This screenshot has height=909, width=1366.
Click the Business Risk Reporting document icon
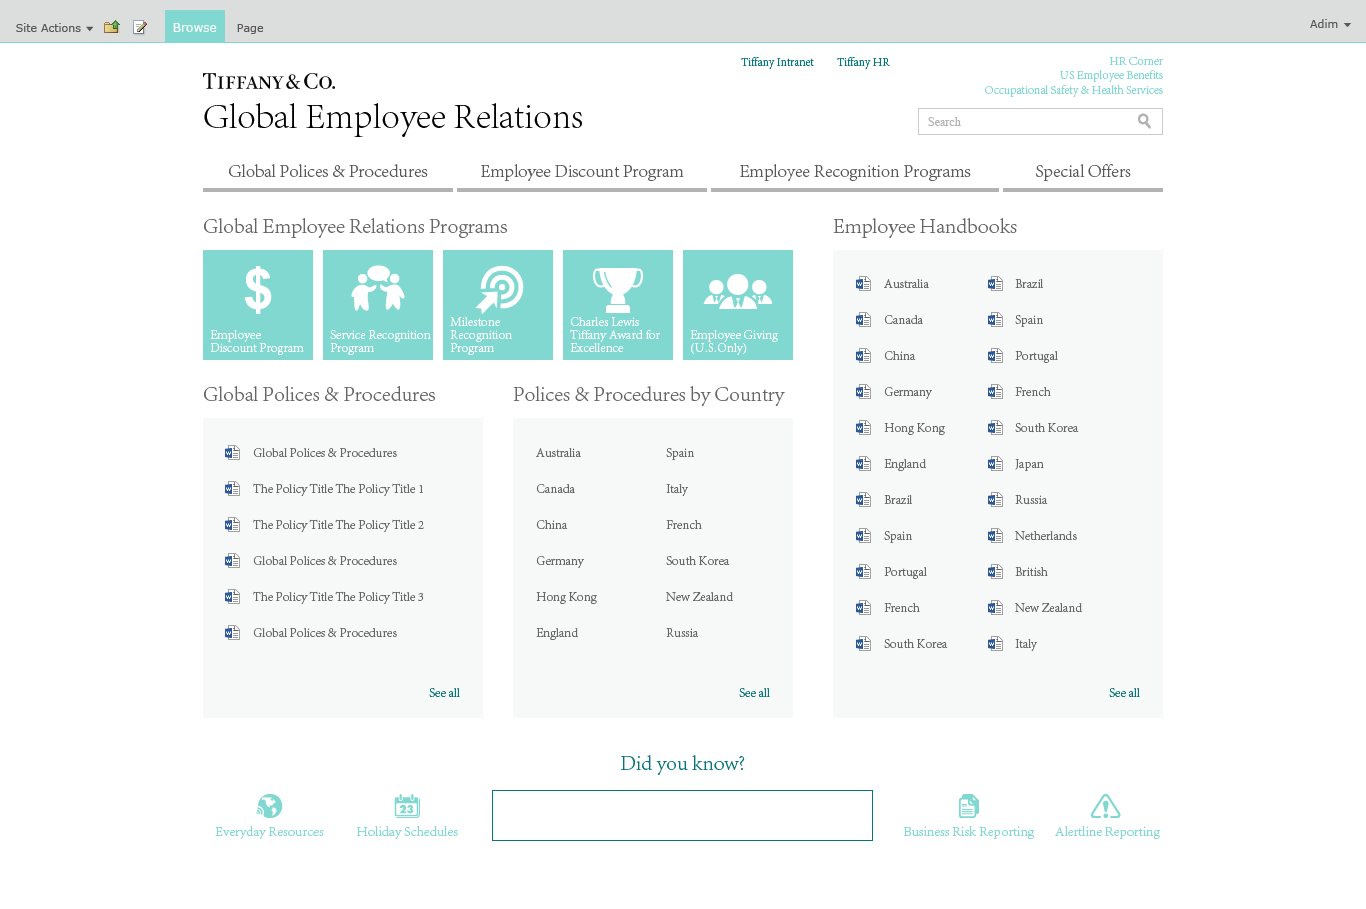click(968, 806)
